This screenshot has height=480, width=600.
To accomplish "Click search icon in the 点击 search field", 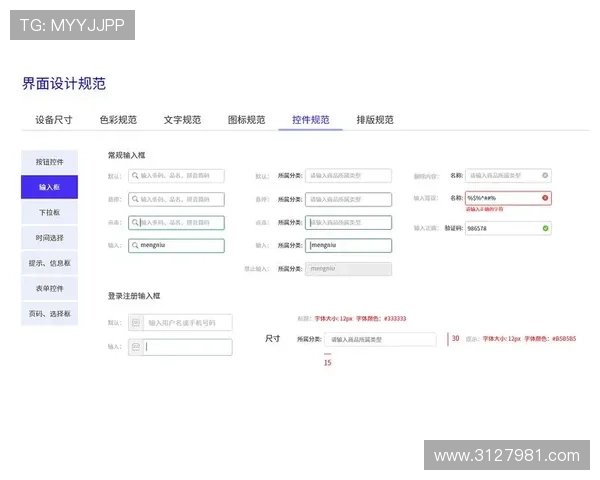I will coord(135,222).
